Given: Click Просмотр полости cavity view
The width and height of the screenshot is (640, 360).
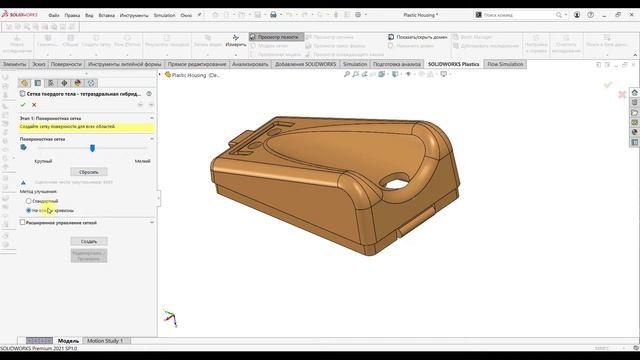Looking at the screenshot, I should (x=276, y=37).
